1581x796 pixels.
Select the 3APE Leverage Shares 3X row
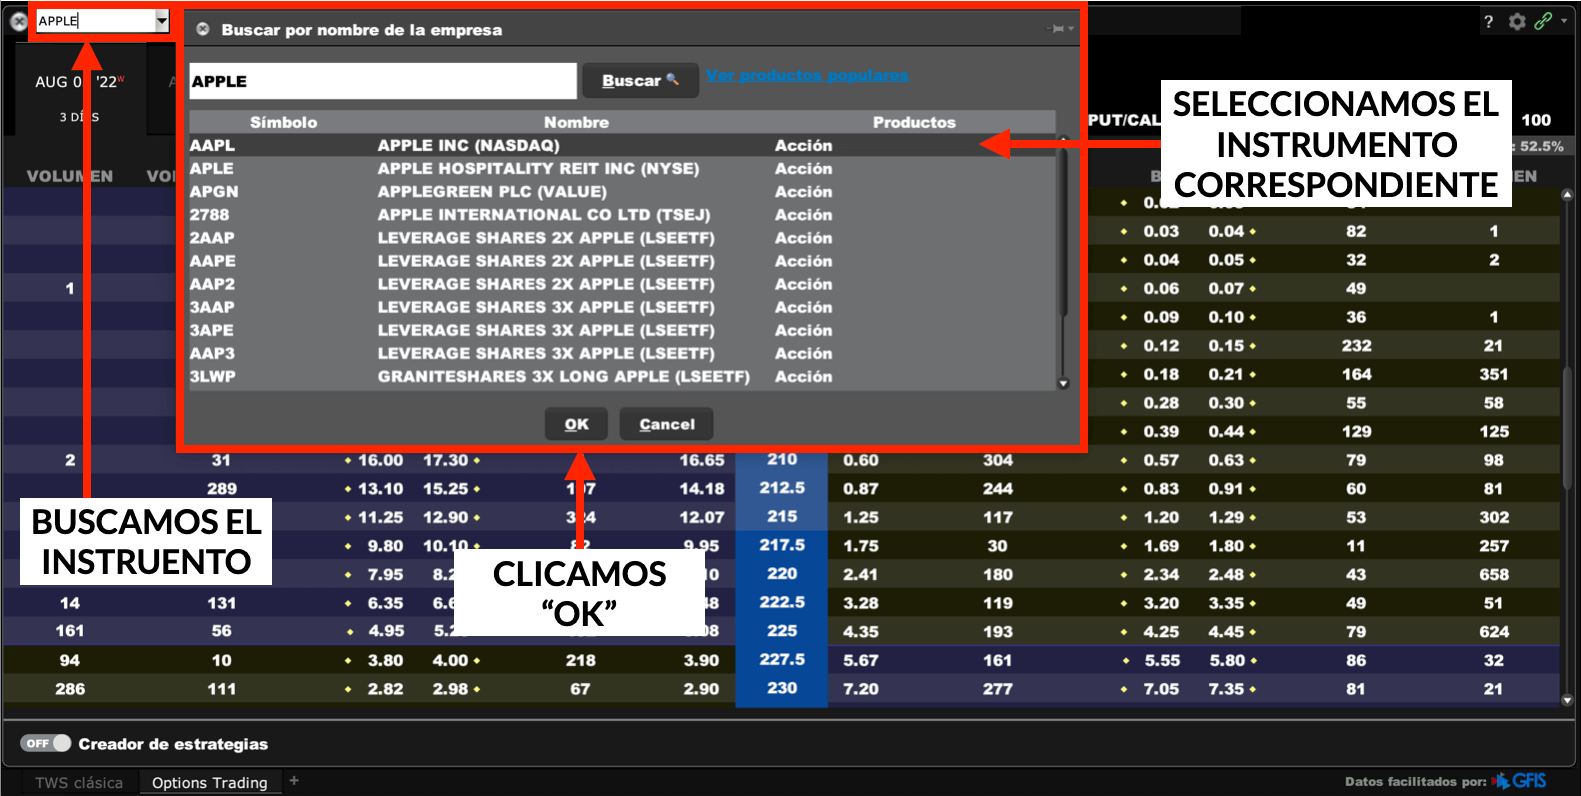(622, 329)
